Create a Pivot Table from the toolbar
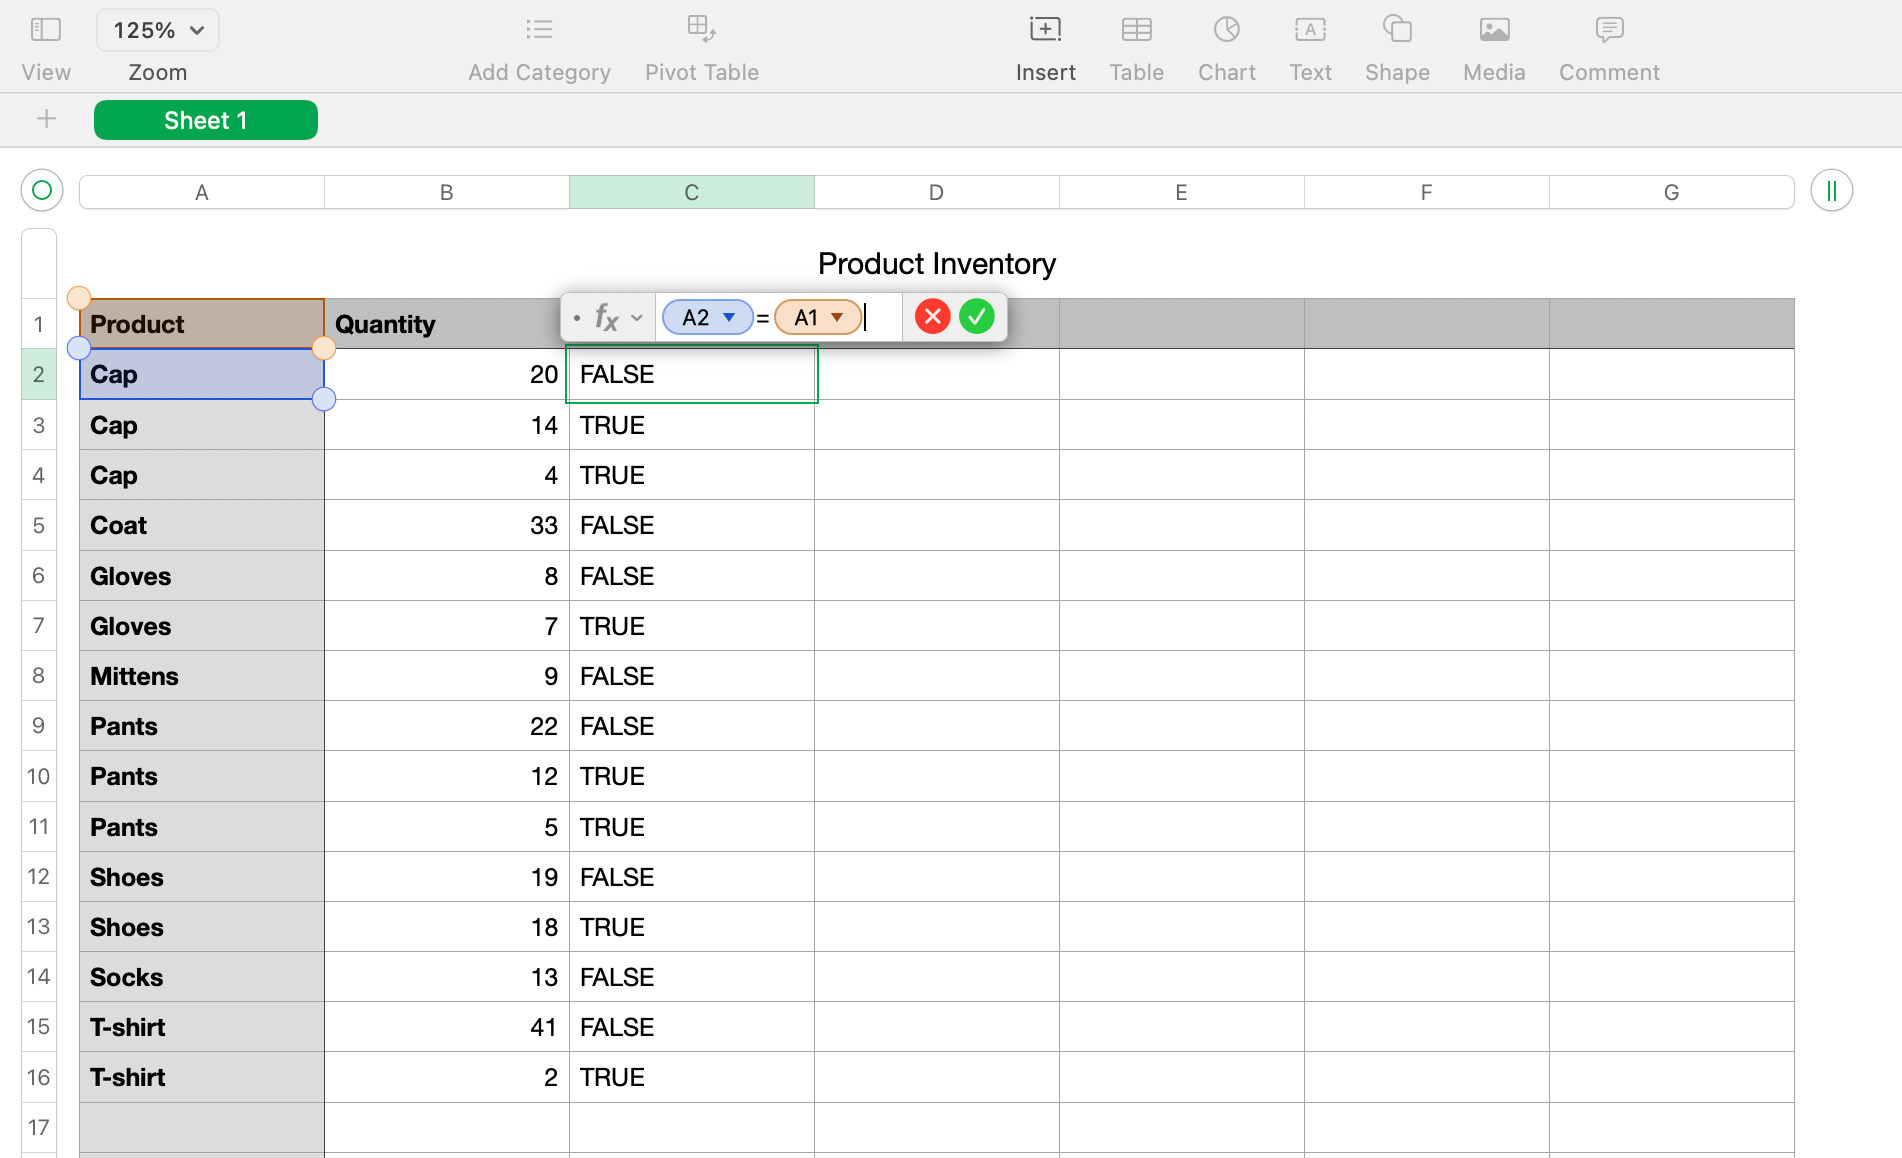The height and width of the screenshot is (1158, 1902). (701, 29)
